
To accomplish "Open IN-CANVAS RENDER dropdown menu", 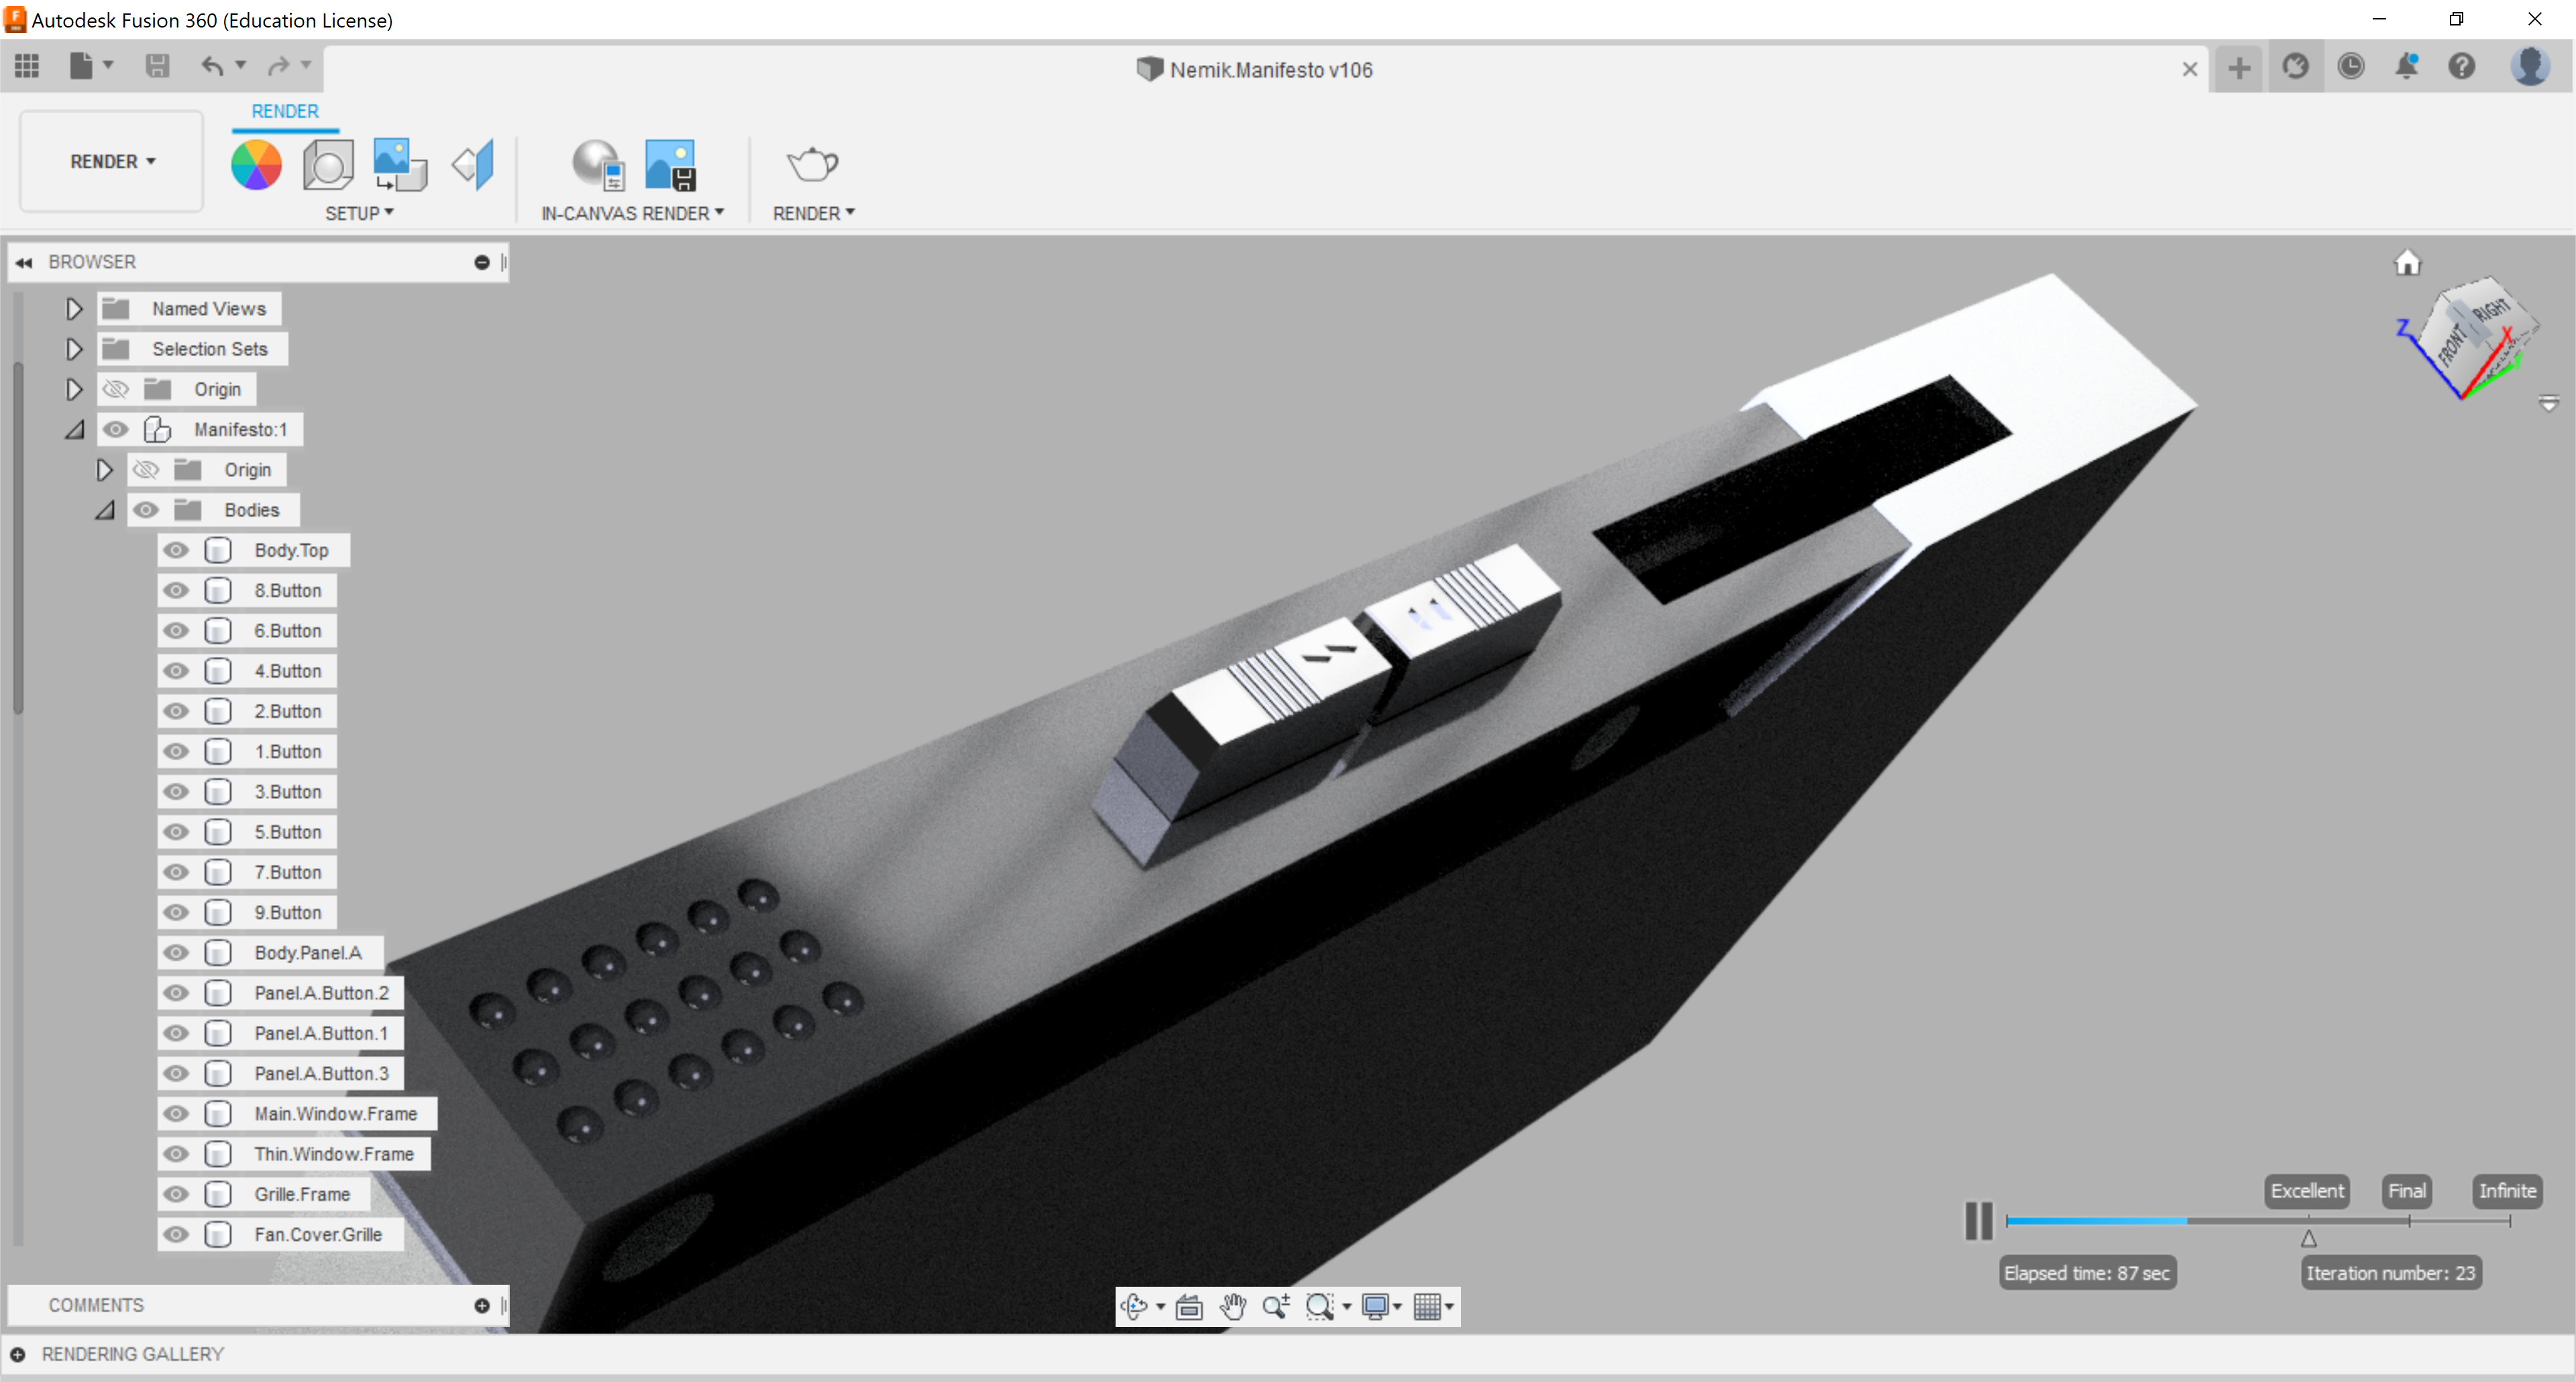I will (632, 213).
